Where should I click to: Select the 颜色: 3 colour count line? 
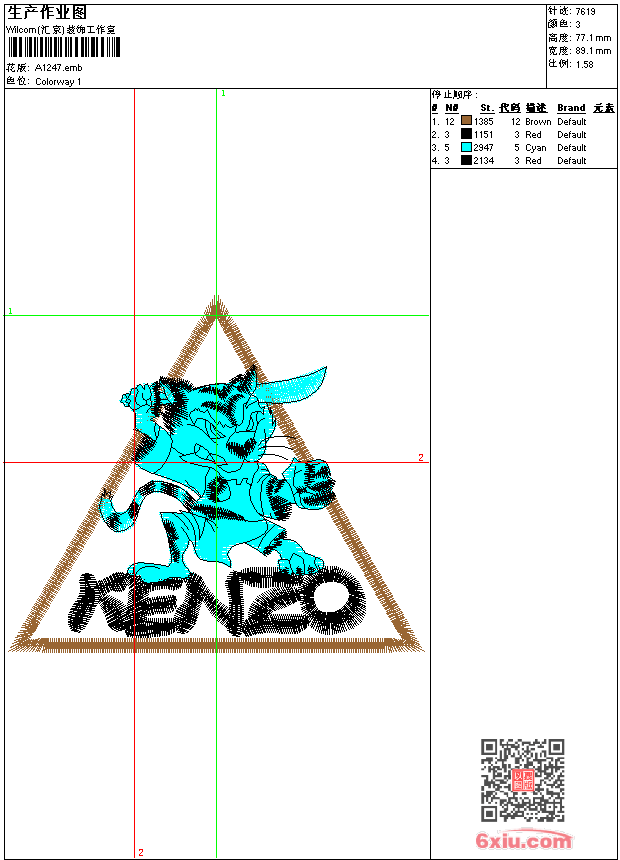[x=564, y=24]
